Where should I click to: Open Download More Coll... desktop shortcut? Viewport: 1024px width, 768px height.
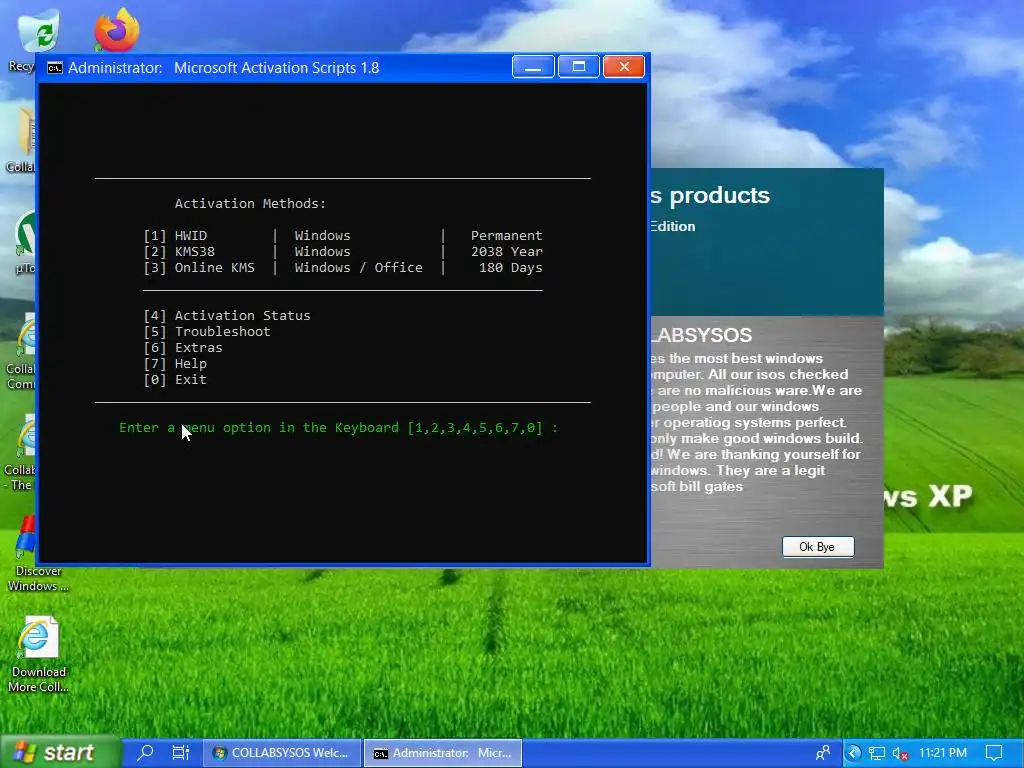tap(38, 653)
